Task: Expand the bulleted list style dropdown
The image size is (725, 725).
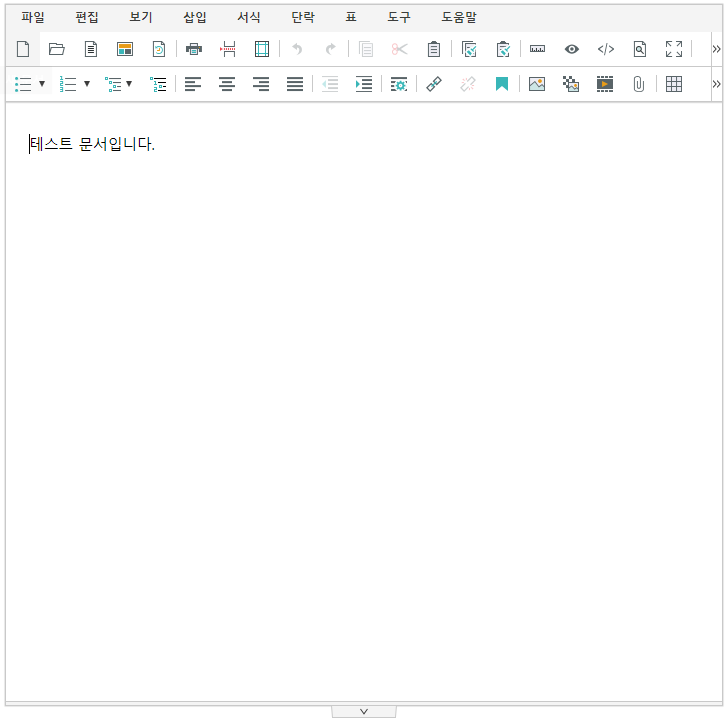Action: point(42,85)
